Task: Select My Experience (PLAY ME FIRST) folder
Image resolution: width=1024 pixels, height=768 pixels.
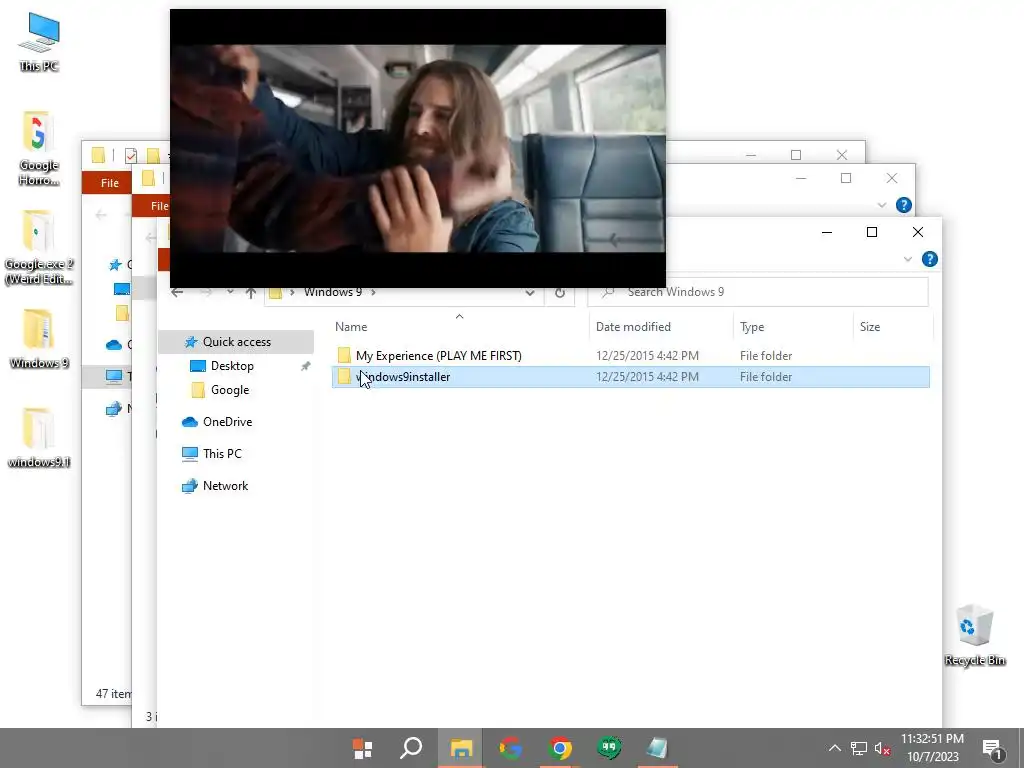Action: pos(630,355)
